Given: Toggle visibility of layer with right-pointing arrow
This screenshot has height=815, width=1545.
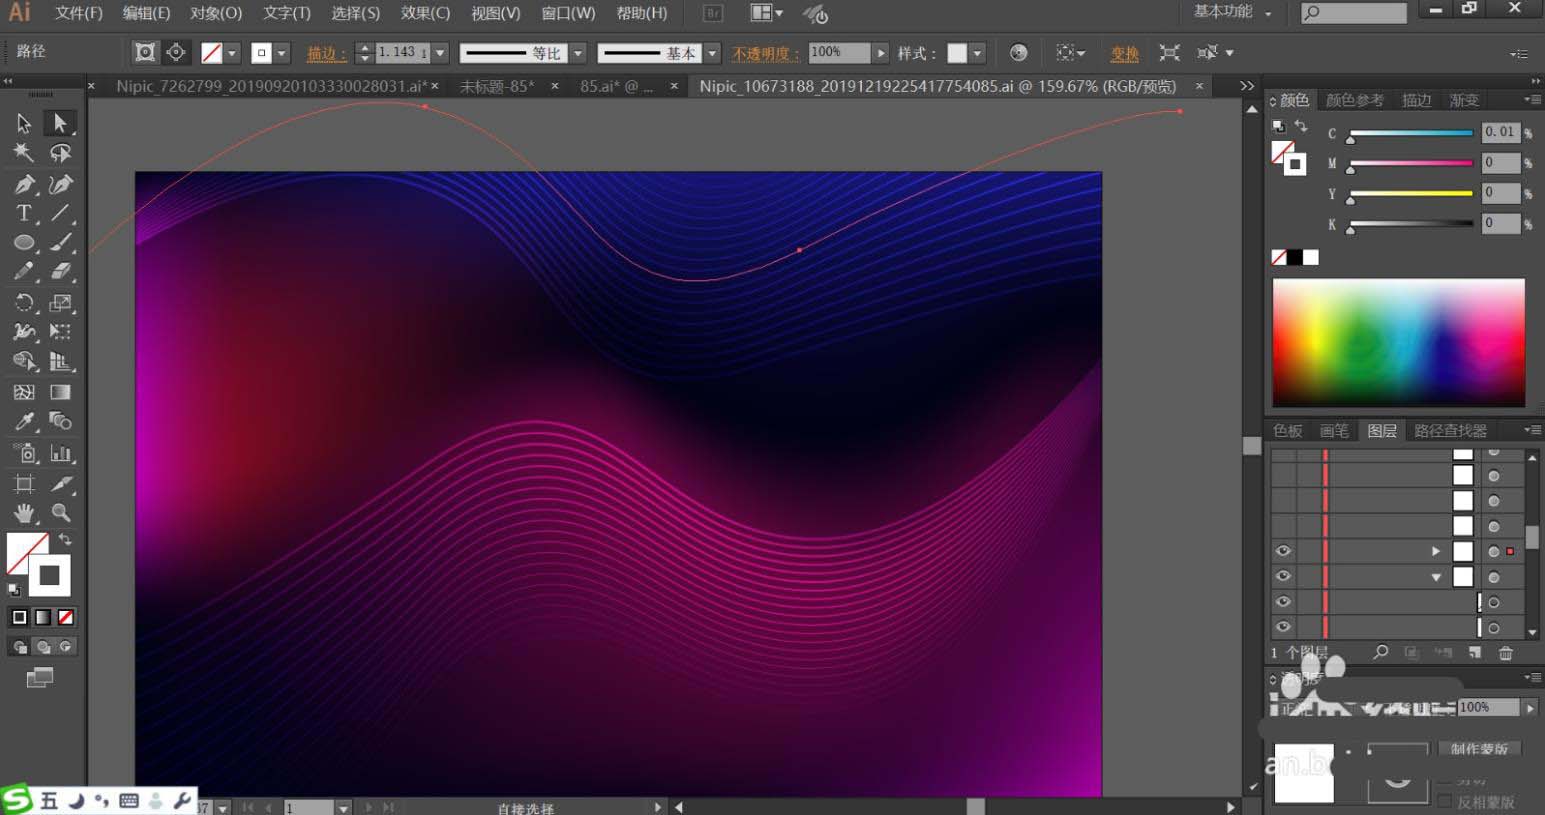Looking at the screenshot, I should coord(1283,551).
